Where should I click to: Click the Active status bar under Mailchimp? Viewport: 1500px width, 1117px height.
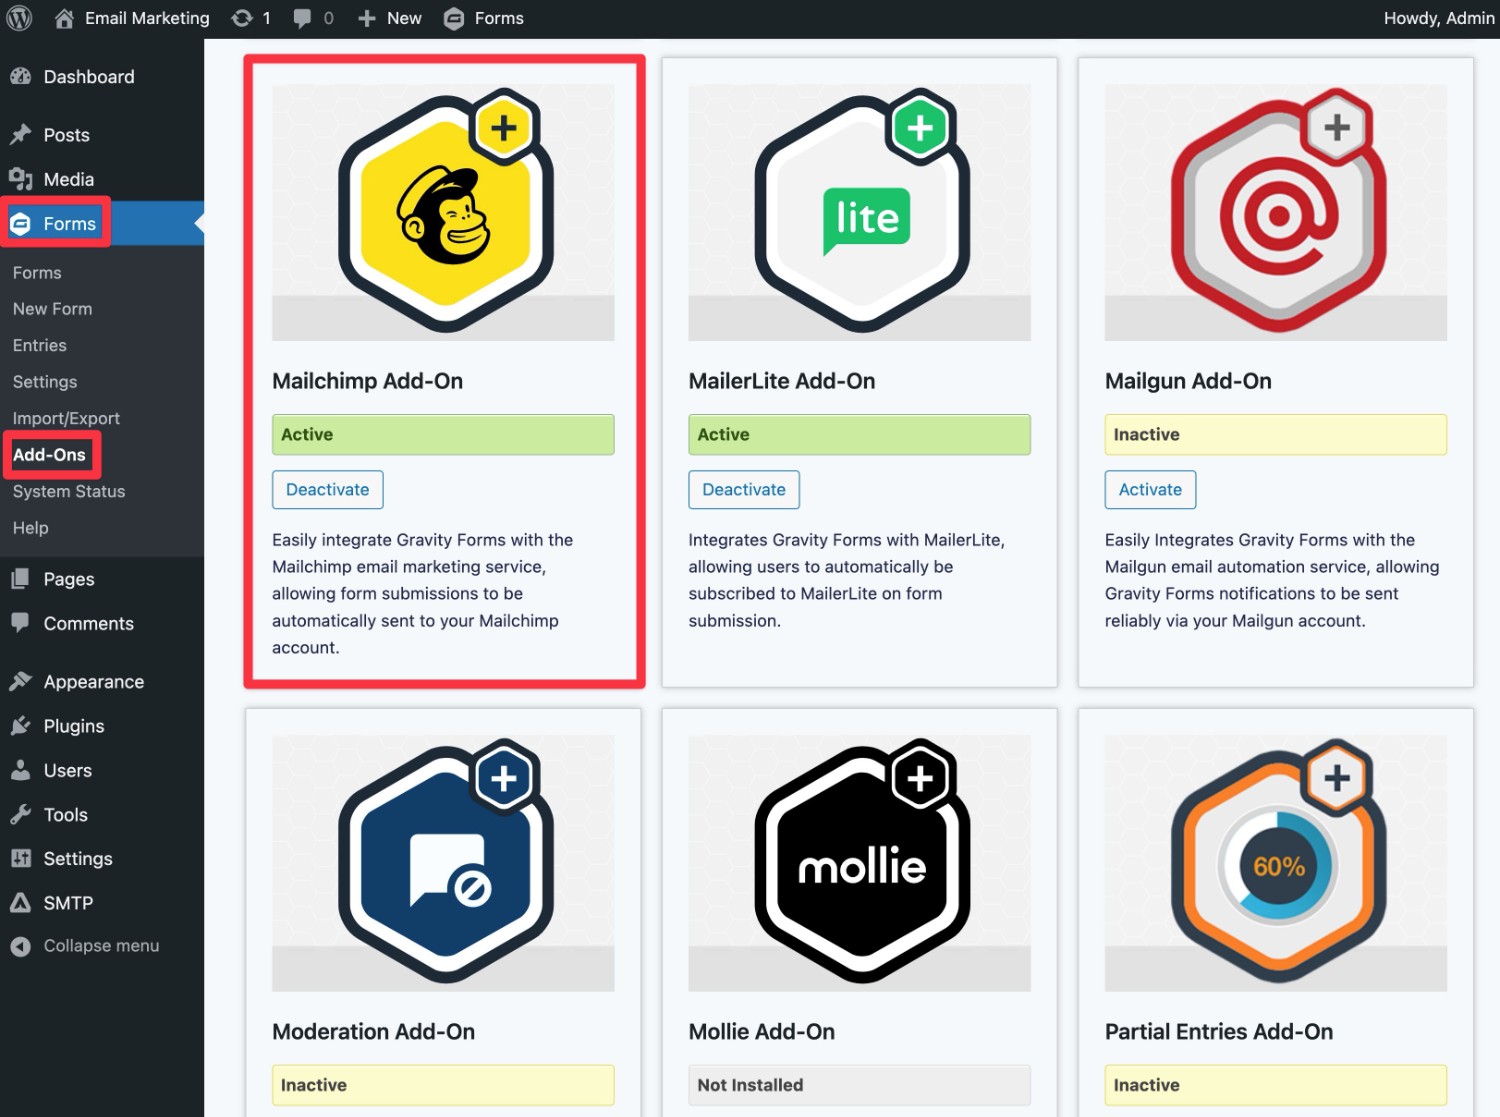pyautogui.click(x=443, y=435)
